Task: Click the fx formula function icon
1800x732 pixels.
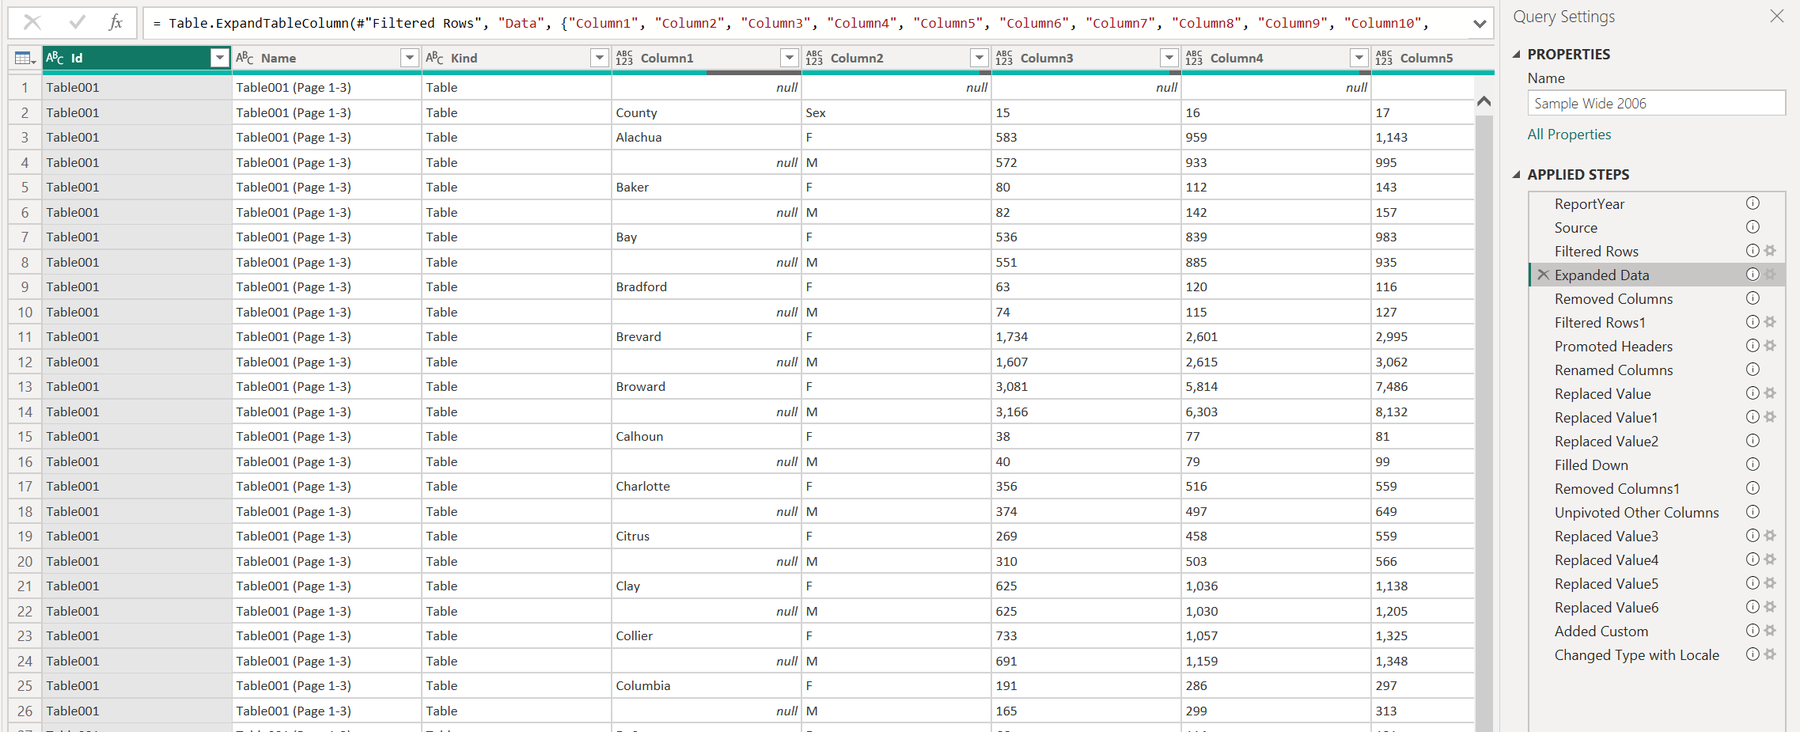Action: pos(116,22)
